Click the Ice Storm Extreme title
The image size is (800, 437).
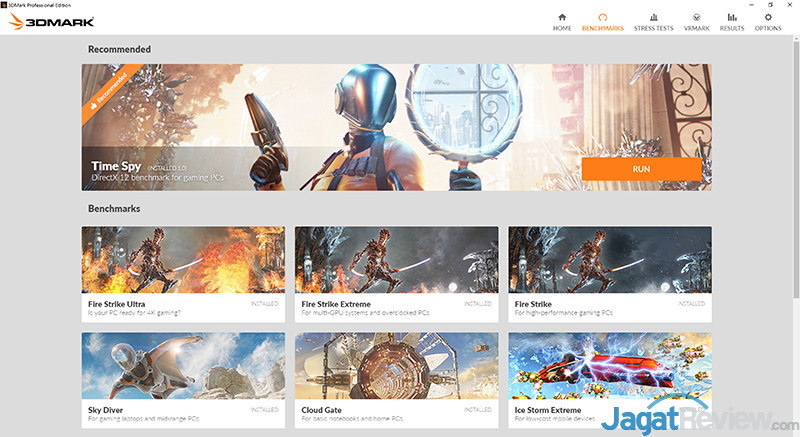548,410
